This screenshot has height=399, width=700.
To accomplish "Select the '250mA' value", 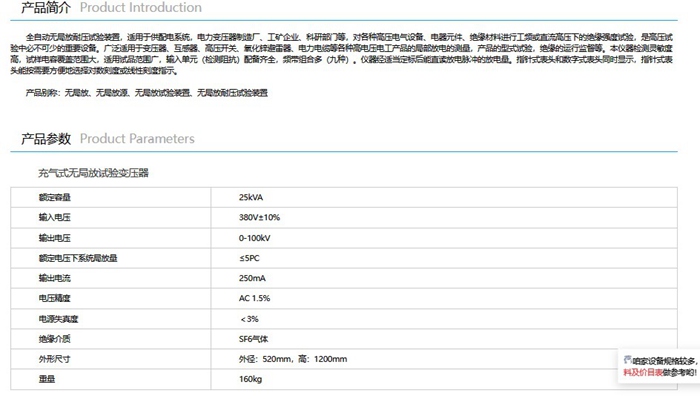I will coord(252,278).
